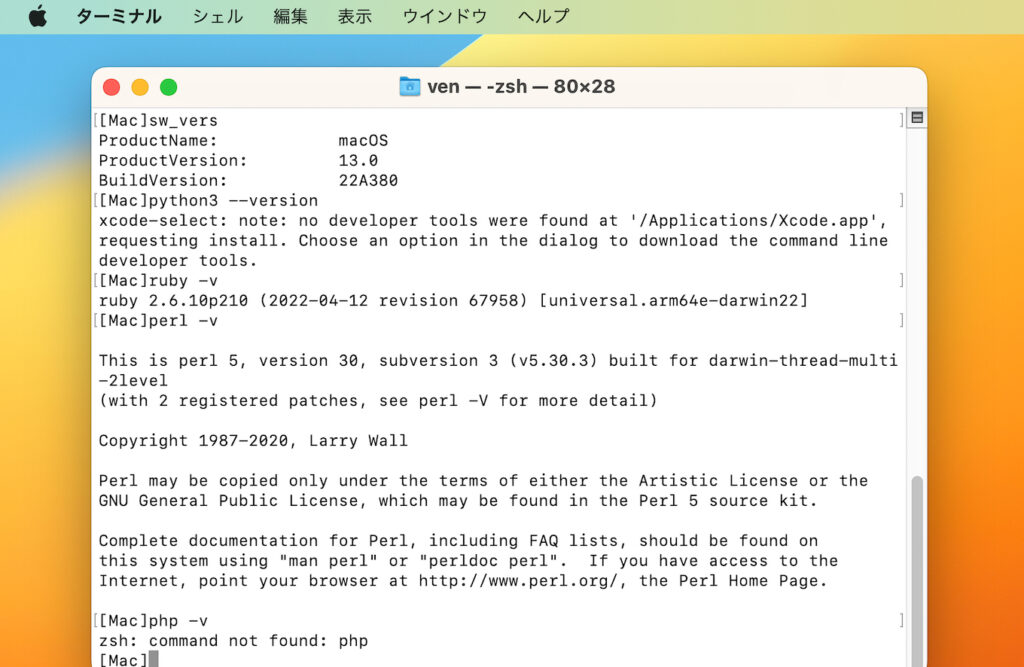Minimize the window using the yellow button
1024x667 pixels.
140,87
